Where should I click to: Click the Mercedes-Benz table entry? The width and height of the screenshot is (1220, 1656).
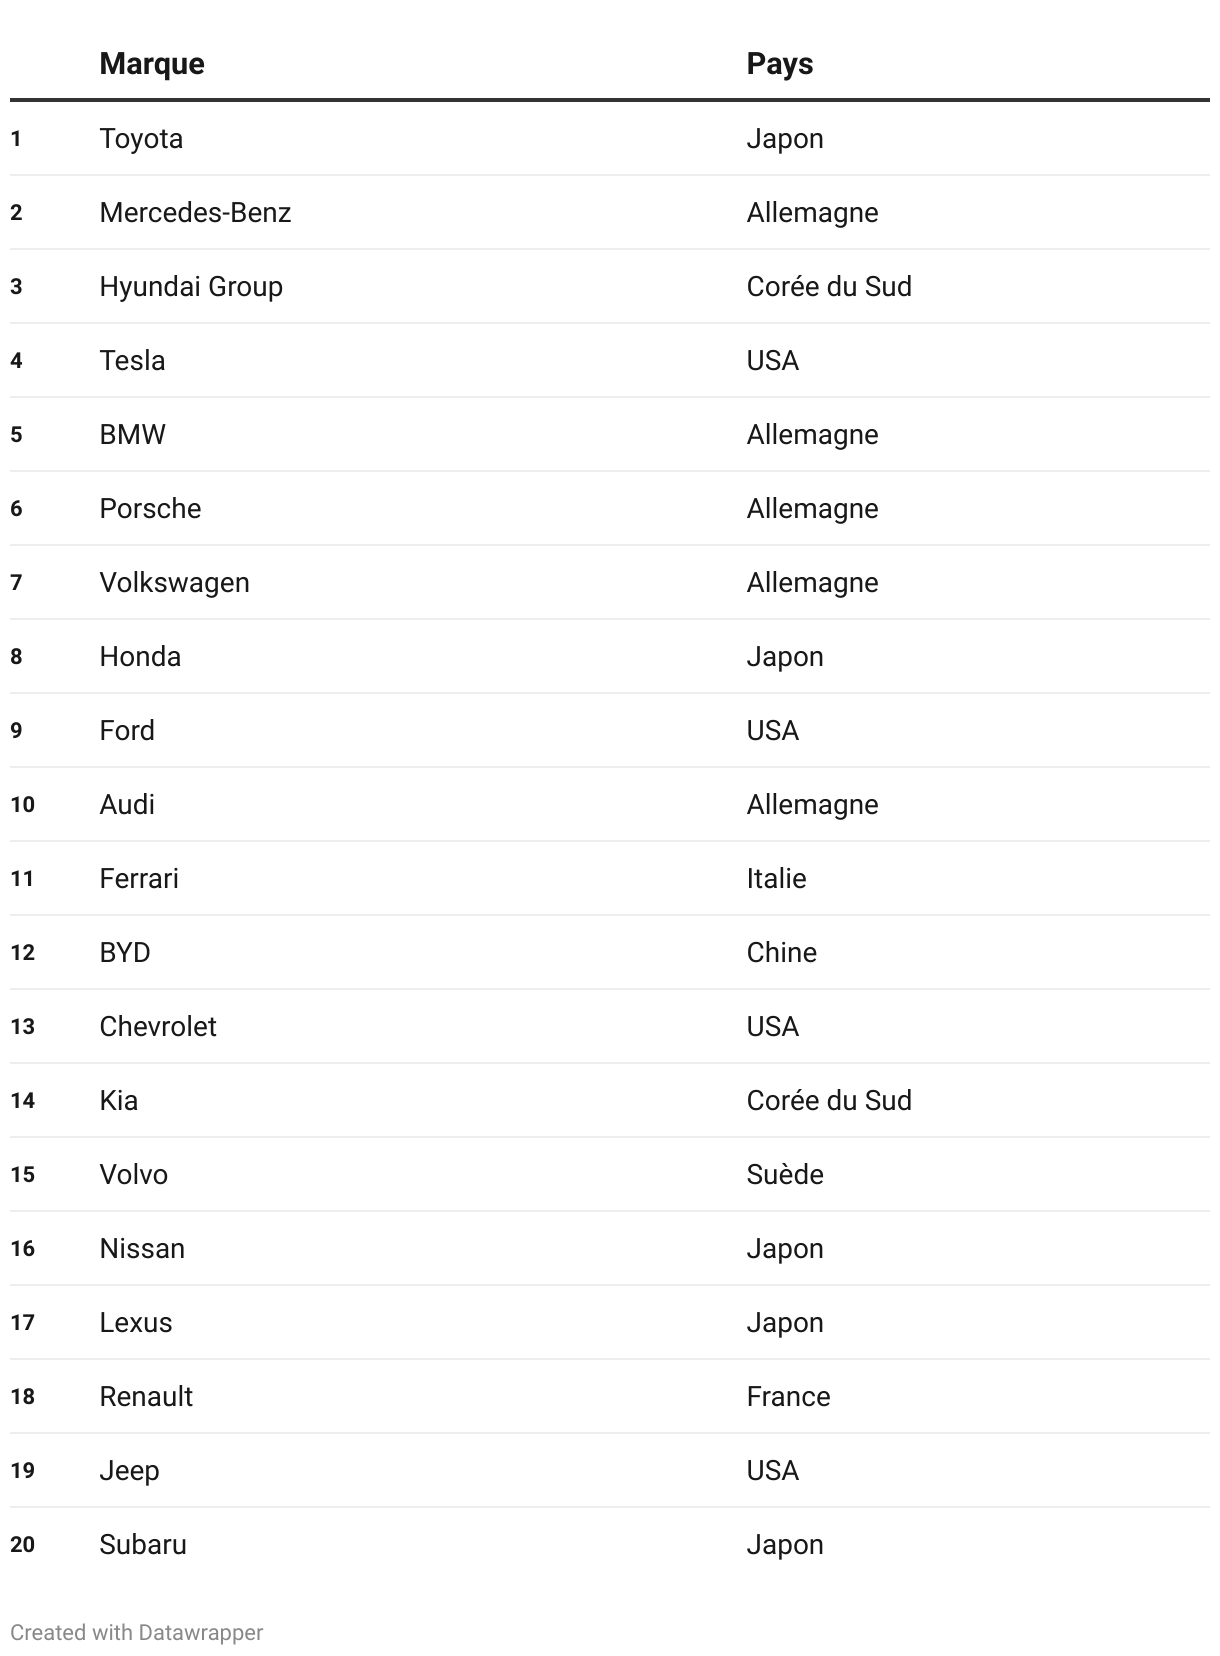point(195,212)
